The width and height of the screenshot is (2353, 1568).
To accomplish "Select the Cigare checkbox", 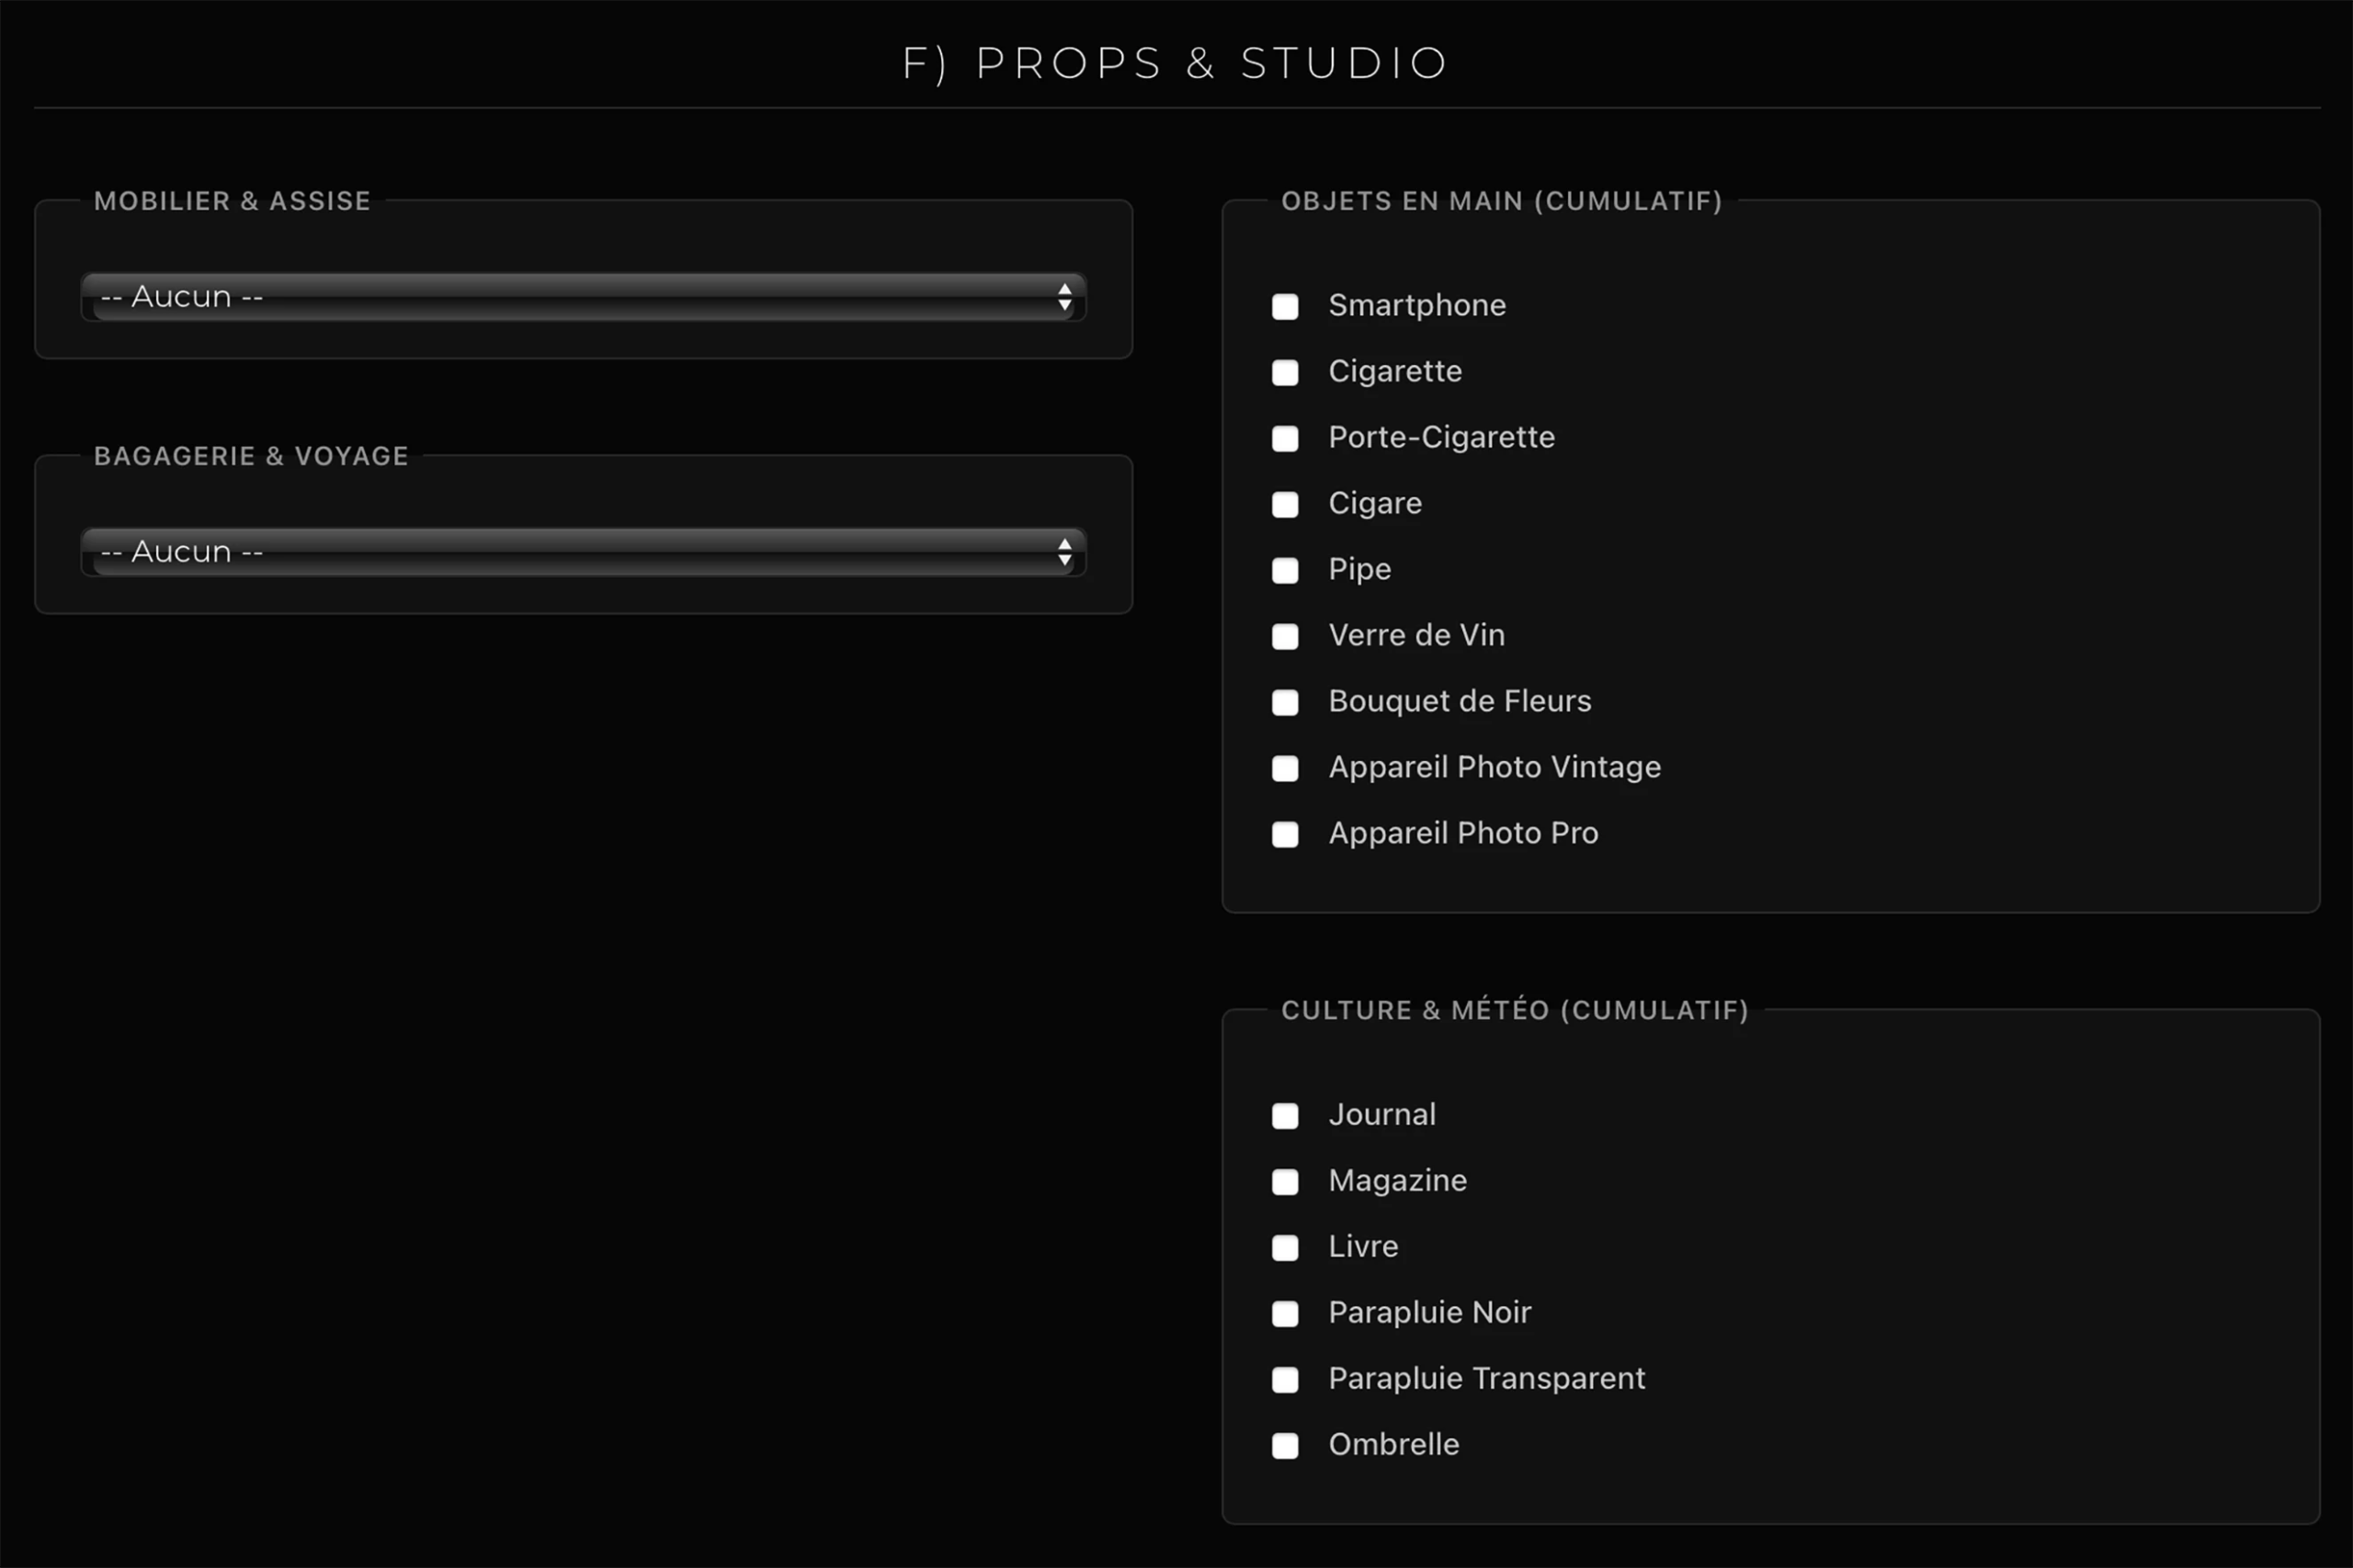I will (x=1284, y=505).
